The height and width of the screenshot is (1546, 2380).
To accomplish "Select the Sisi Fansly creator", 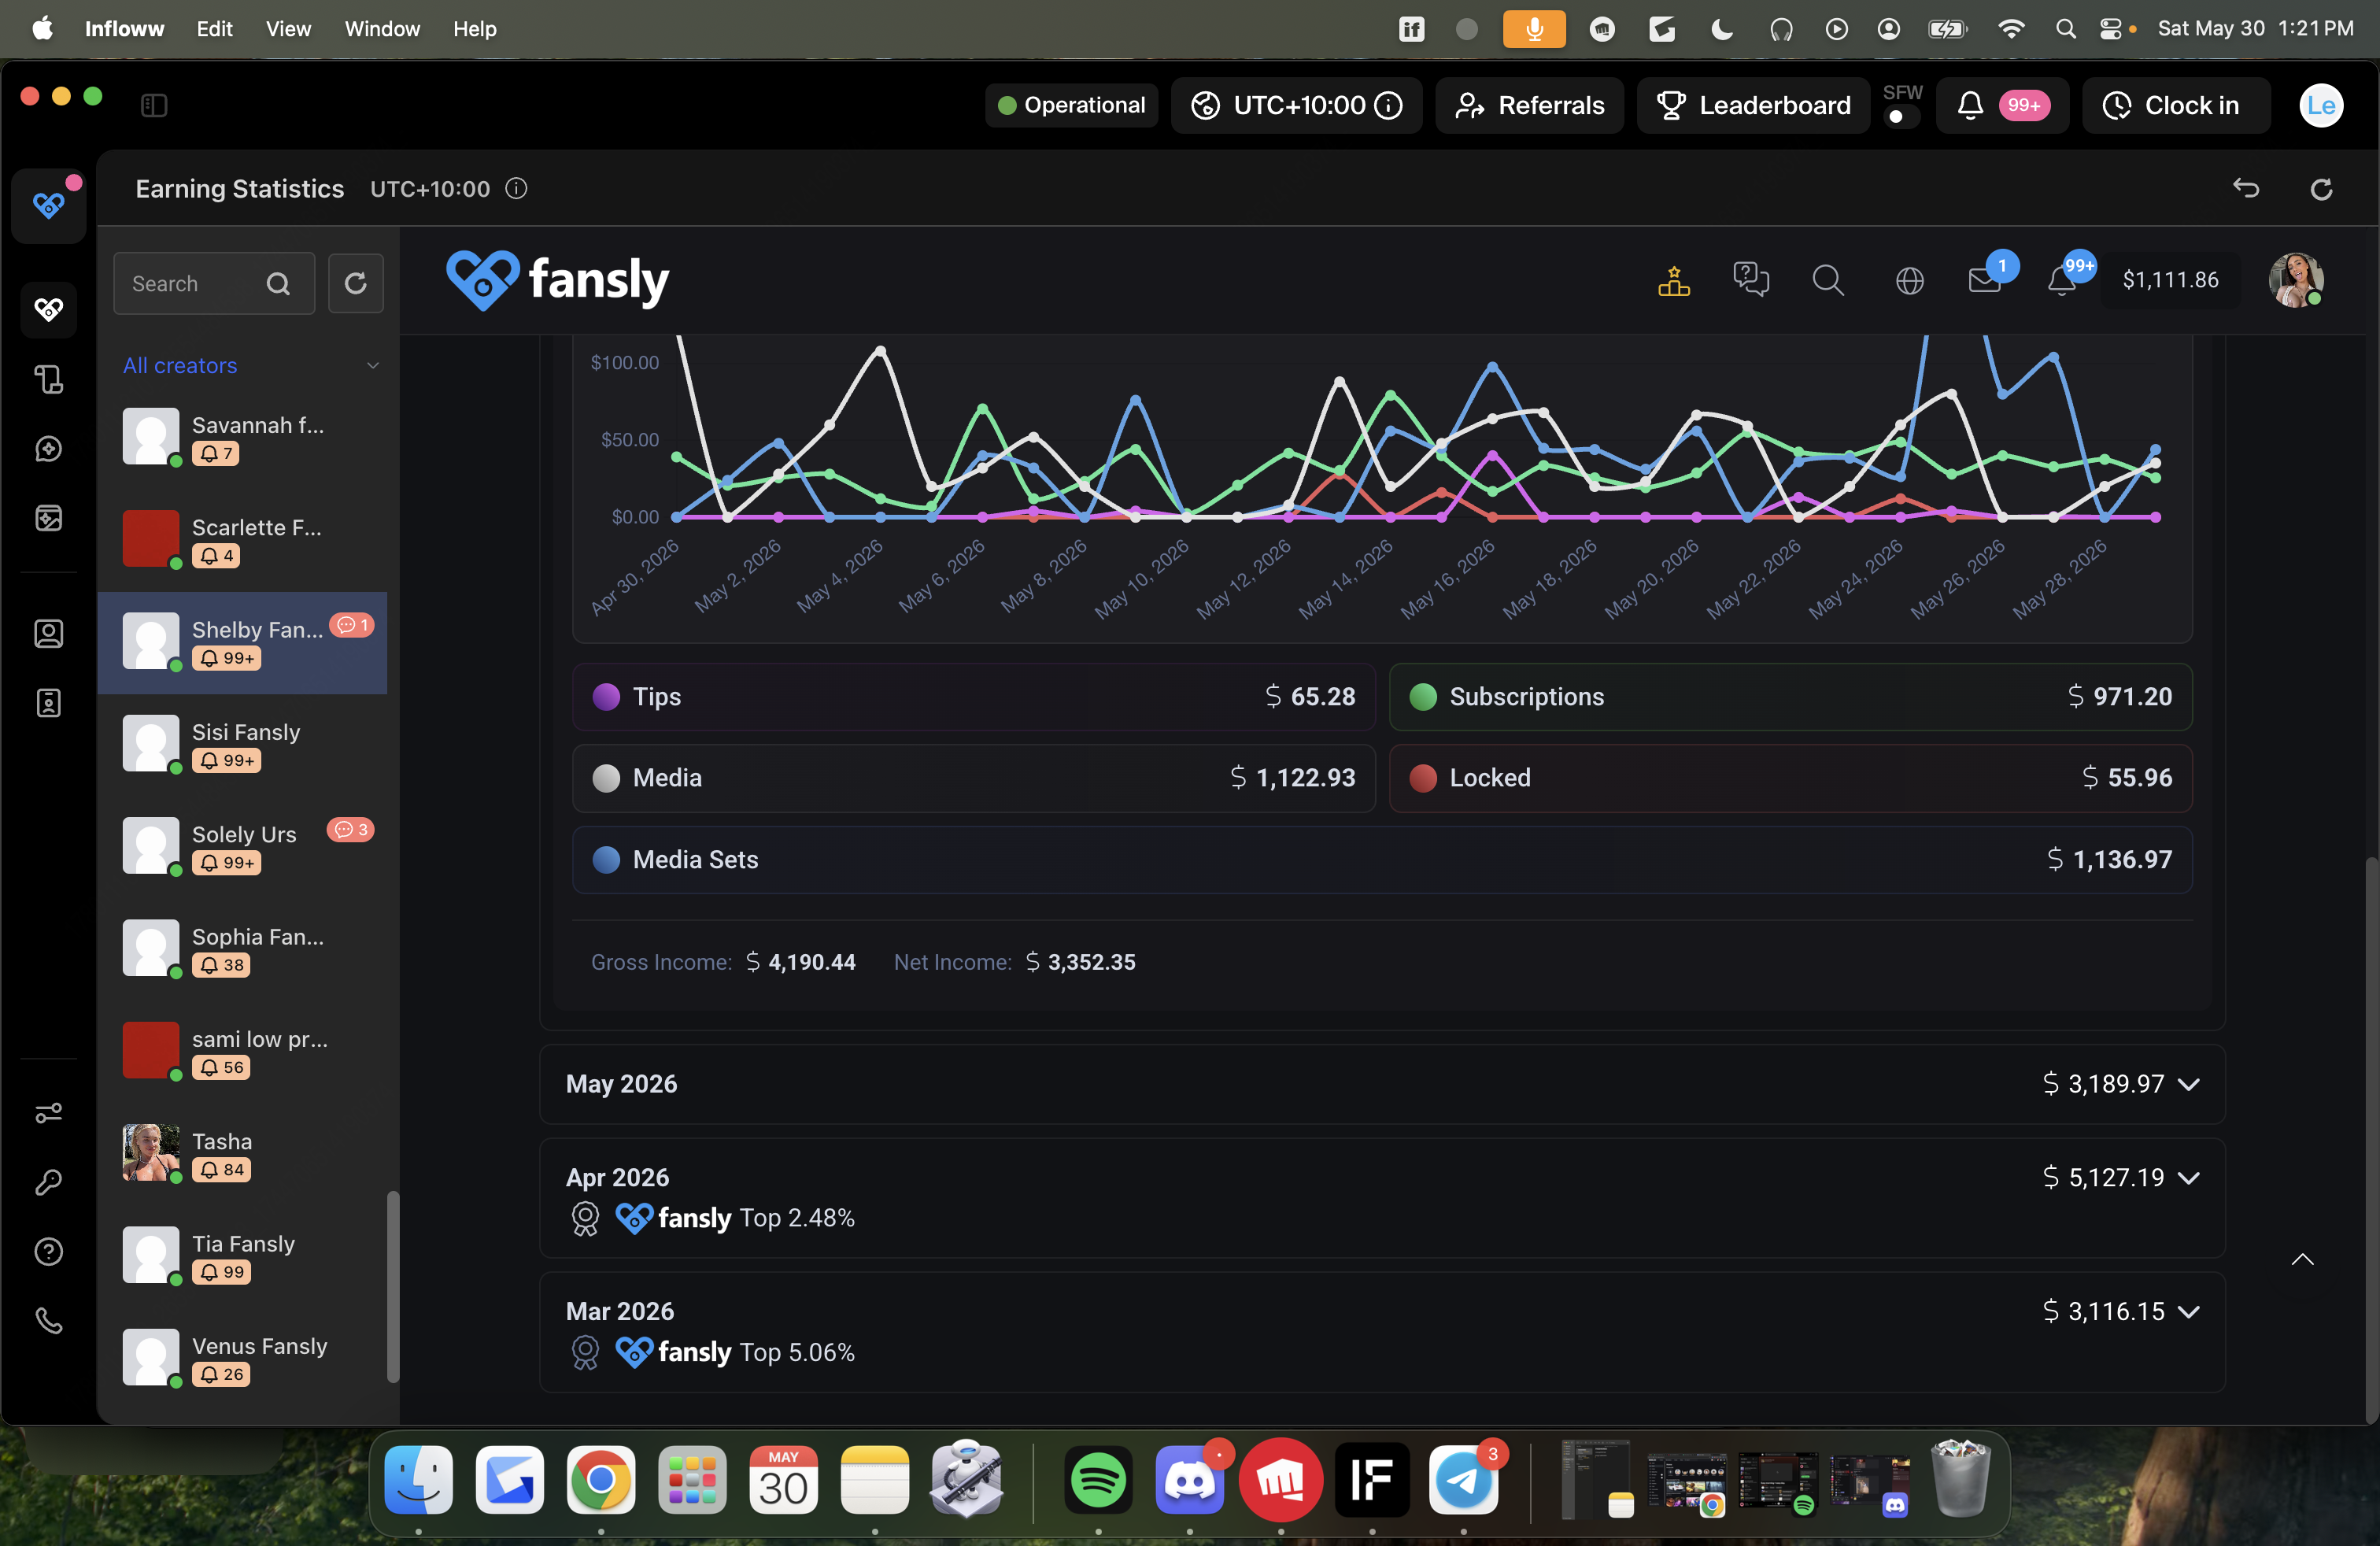I will click(242, 745).
